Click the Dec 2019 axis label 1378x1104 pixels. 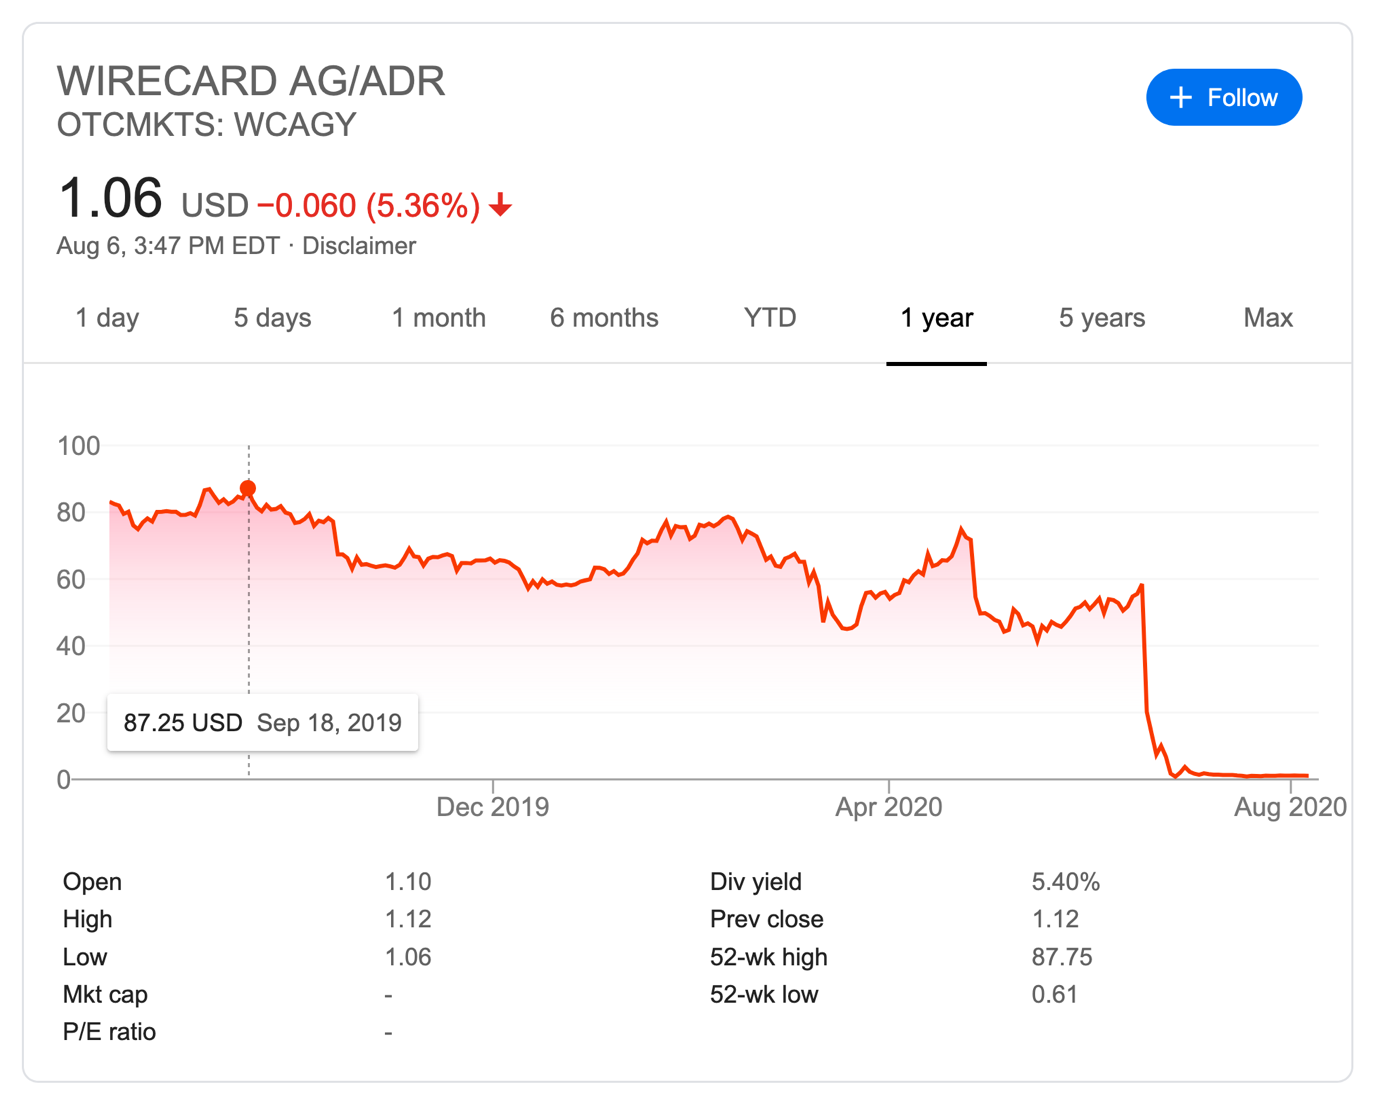click(x=492, y=807)
